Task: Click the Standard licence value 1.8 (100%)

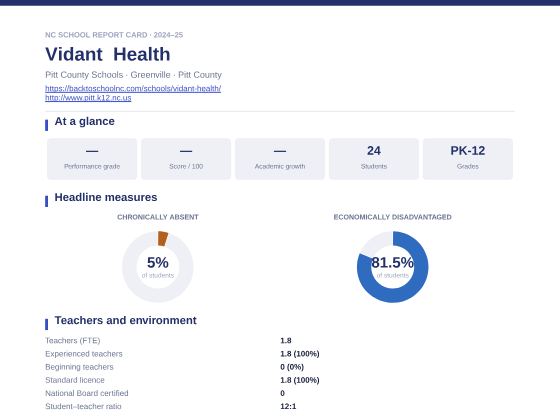Action: 300,380
